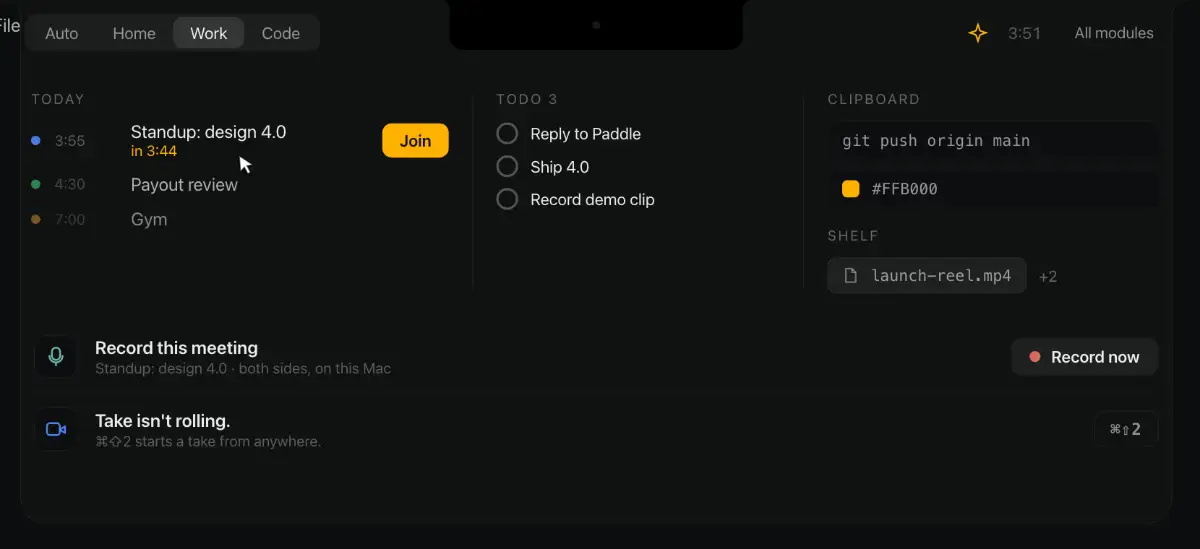The width and height of the screenshot is (1200, 549).
Task: Mark Ship 4.0 as done
Action: coord(508,166)
